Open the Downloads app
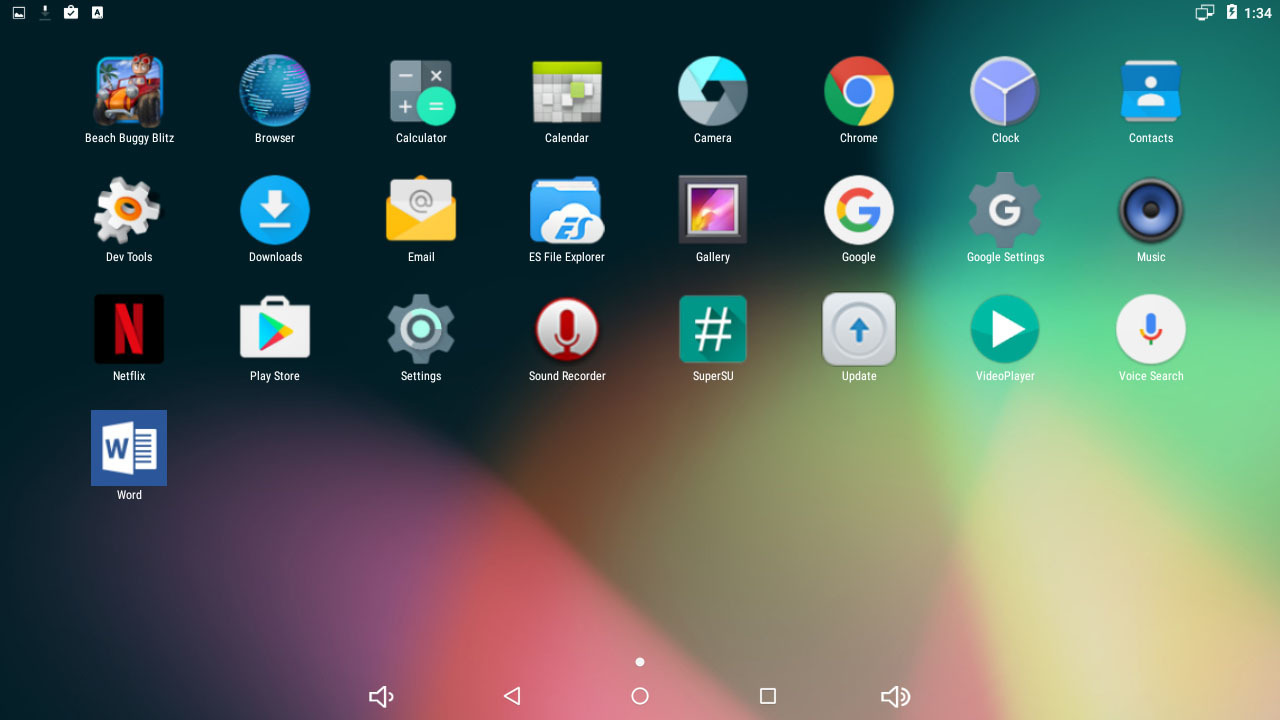Screen dimensions: 1280x720 click(x=275, y=210)
